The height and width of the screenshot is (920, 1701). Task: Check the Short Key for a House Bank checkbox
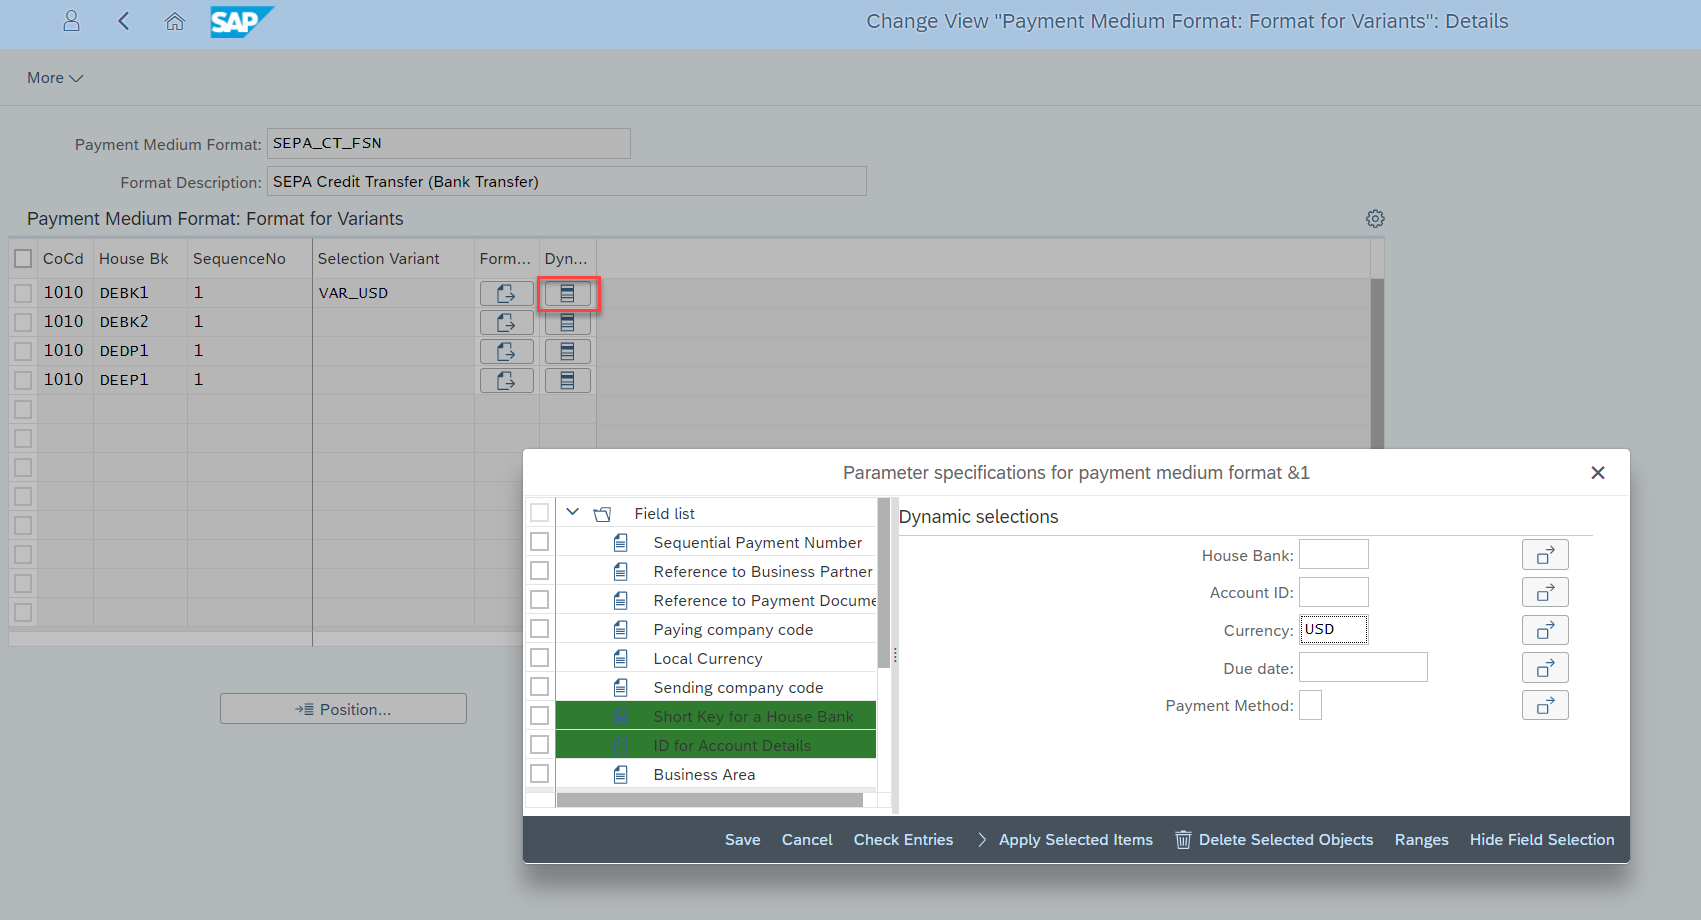pyautogui.click(x=540, y=716)
